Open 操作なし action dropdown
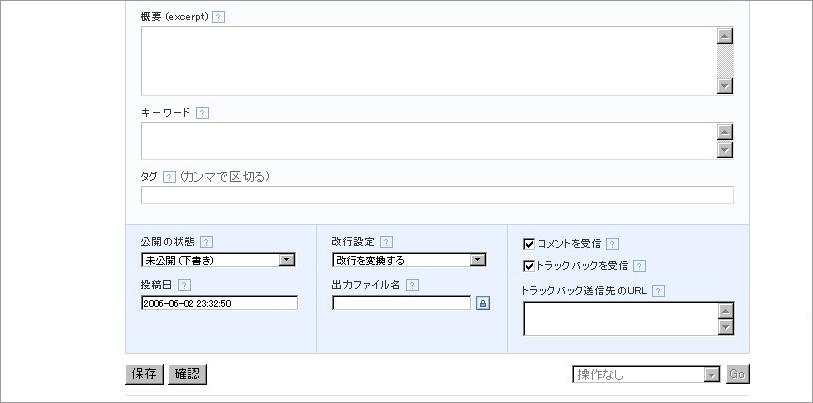Viewport: 813px width, 403px height. [x=647, y=374]
